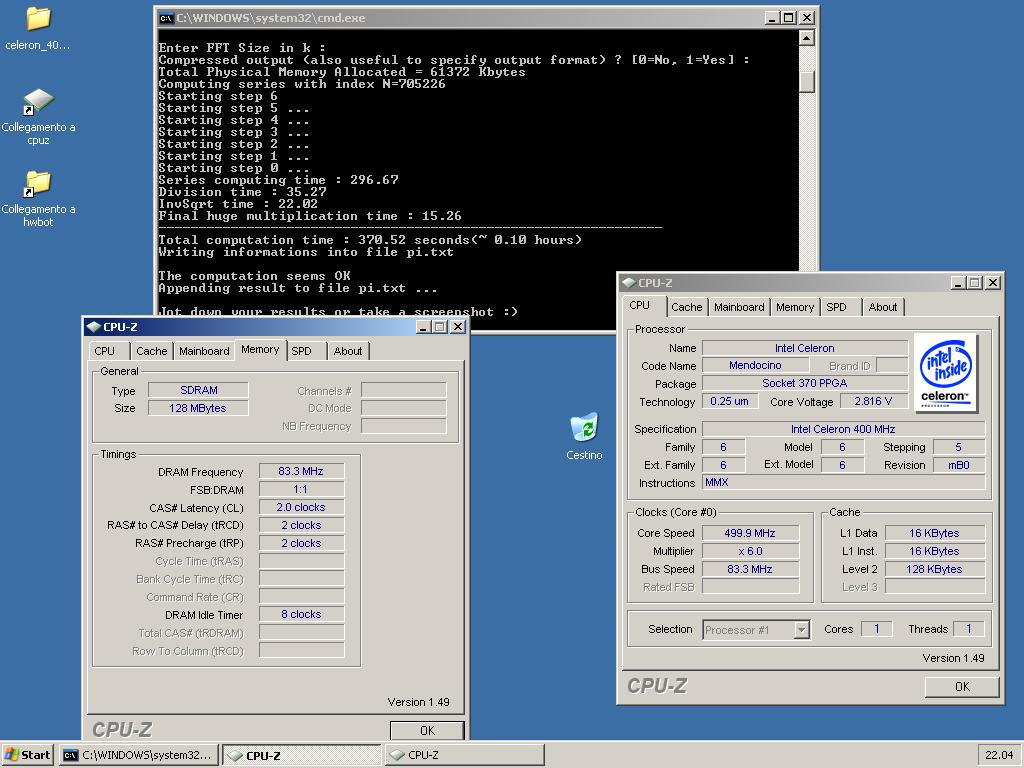Activate the second CPU-Z taskbar button

[464, 755]
